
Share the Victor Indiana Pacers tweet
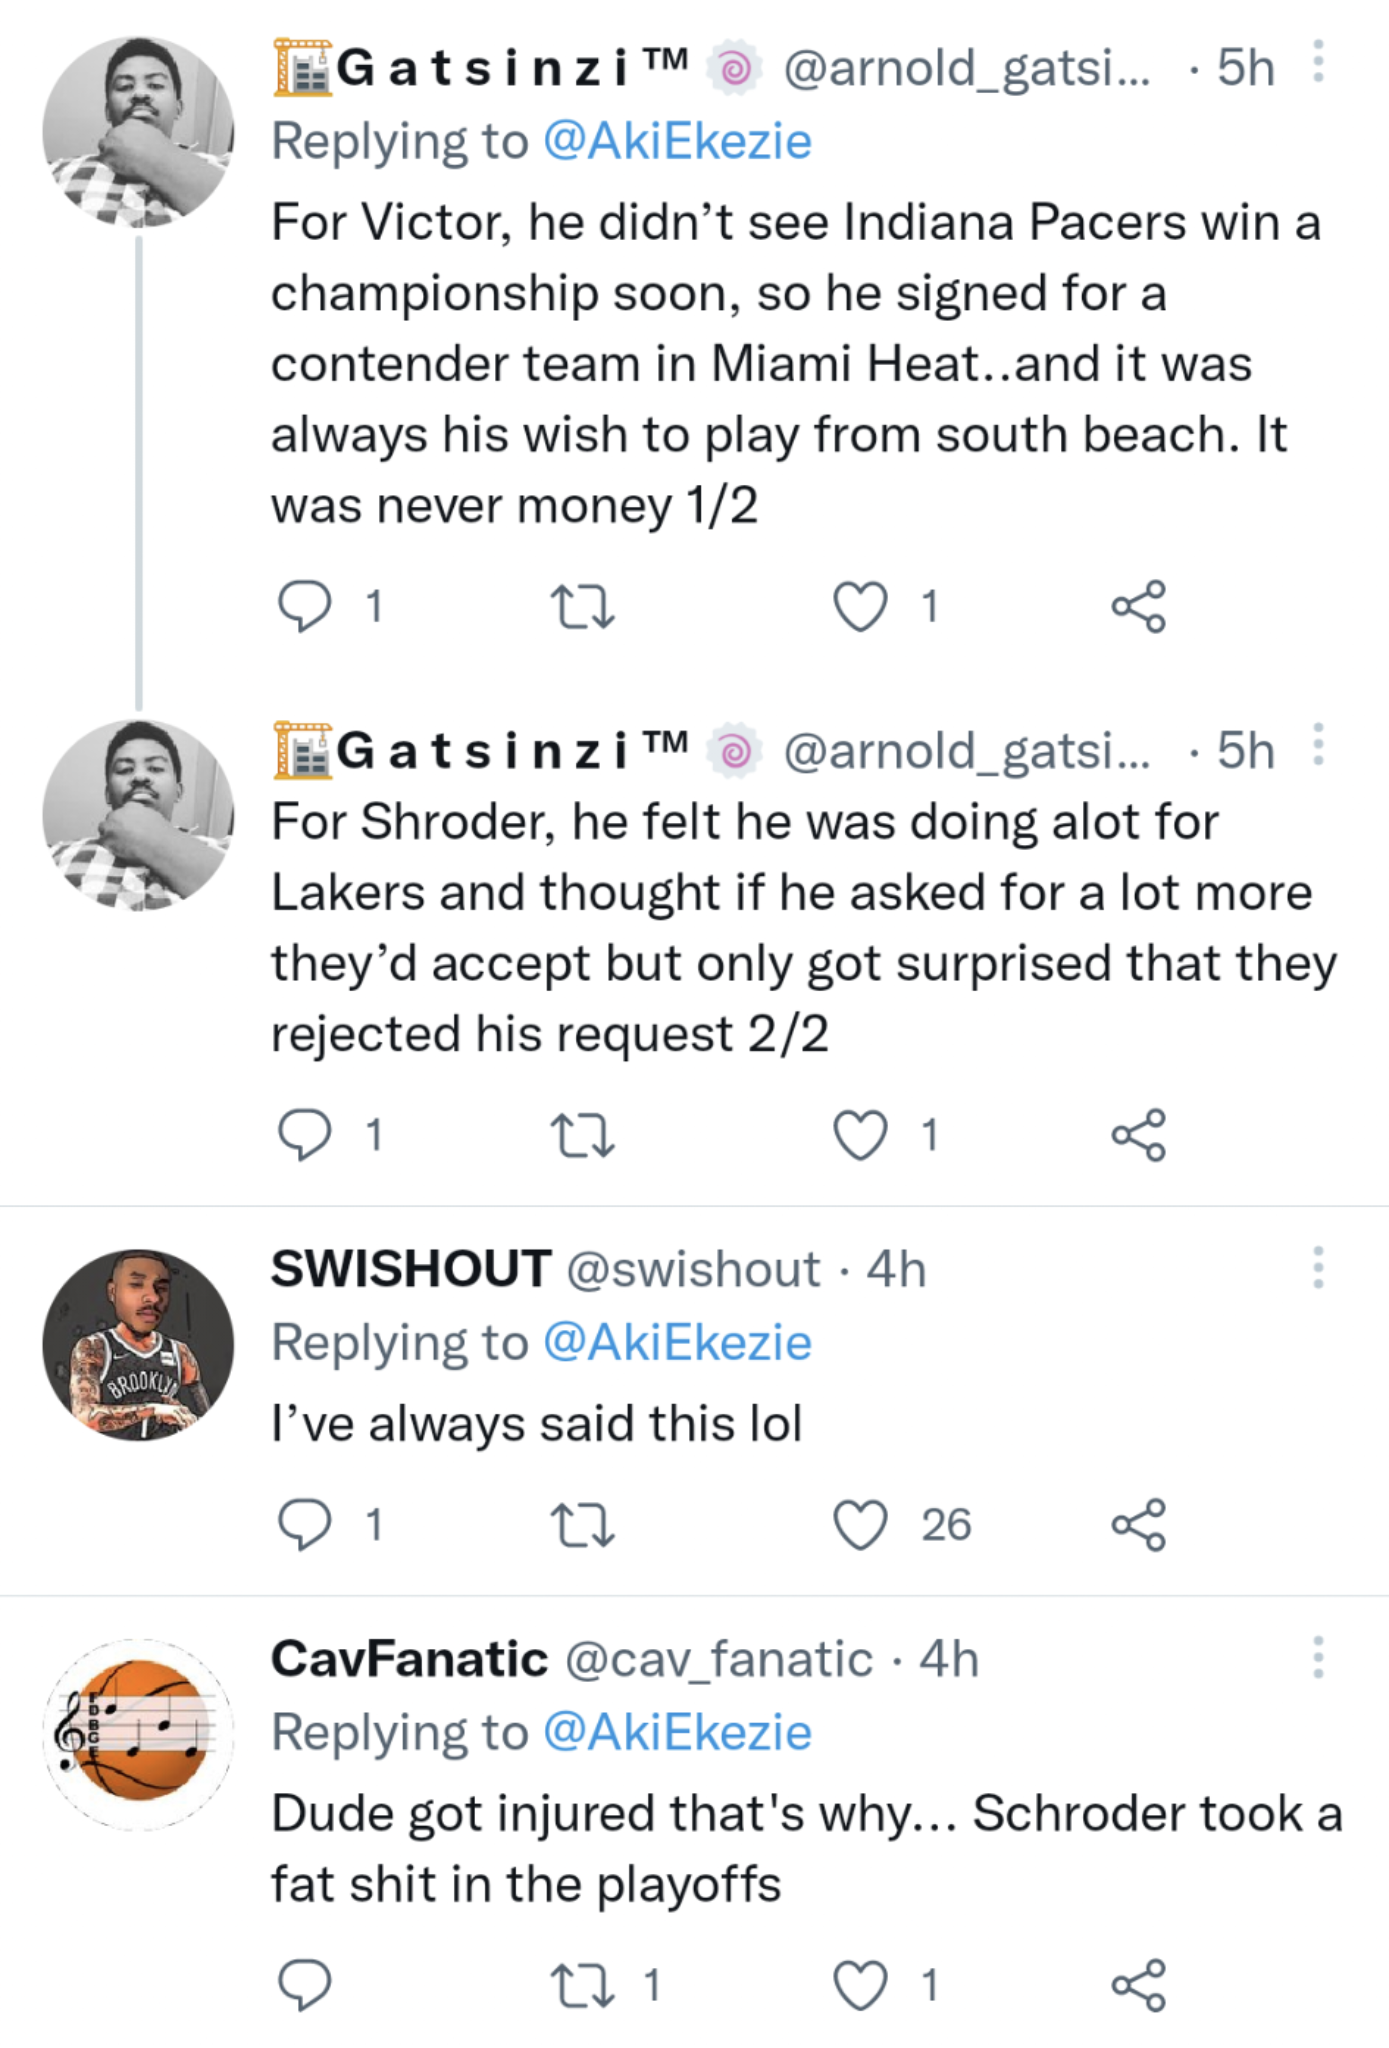tap(1139, 606)
